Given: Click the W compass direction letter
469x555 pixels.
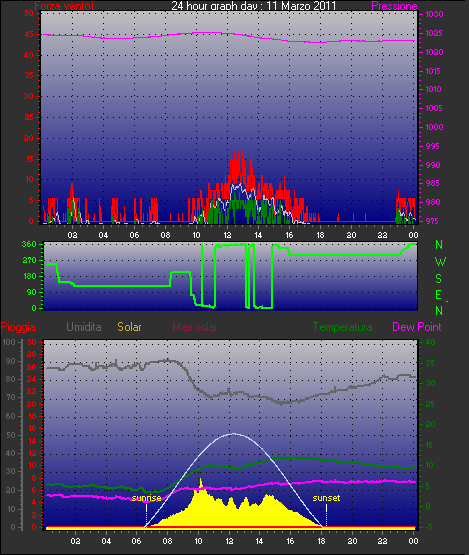Looking at the screenshot, I should (x=440, y=262).
